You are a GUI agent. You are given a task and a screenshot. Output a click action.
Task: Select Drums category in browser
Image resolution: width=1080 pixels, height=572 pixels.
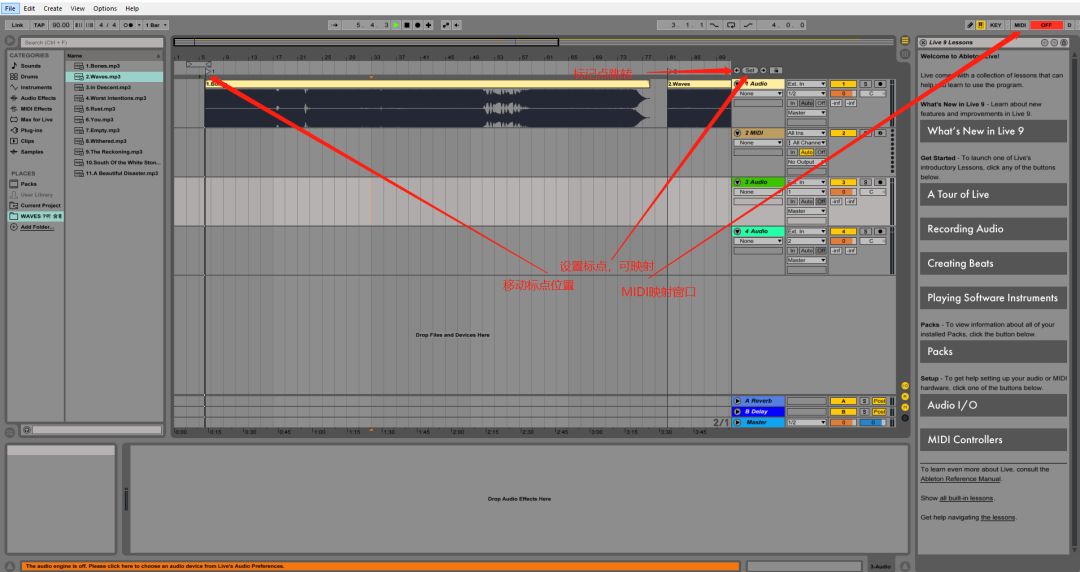coord(29,76)
